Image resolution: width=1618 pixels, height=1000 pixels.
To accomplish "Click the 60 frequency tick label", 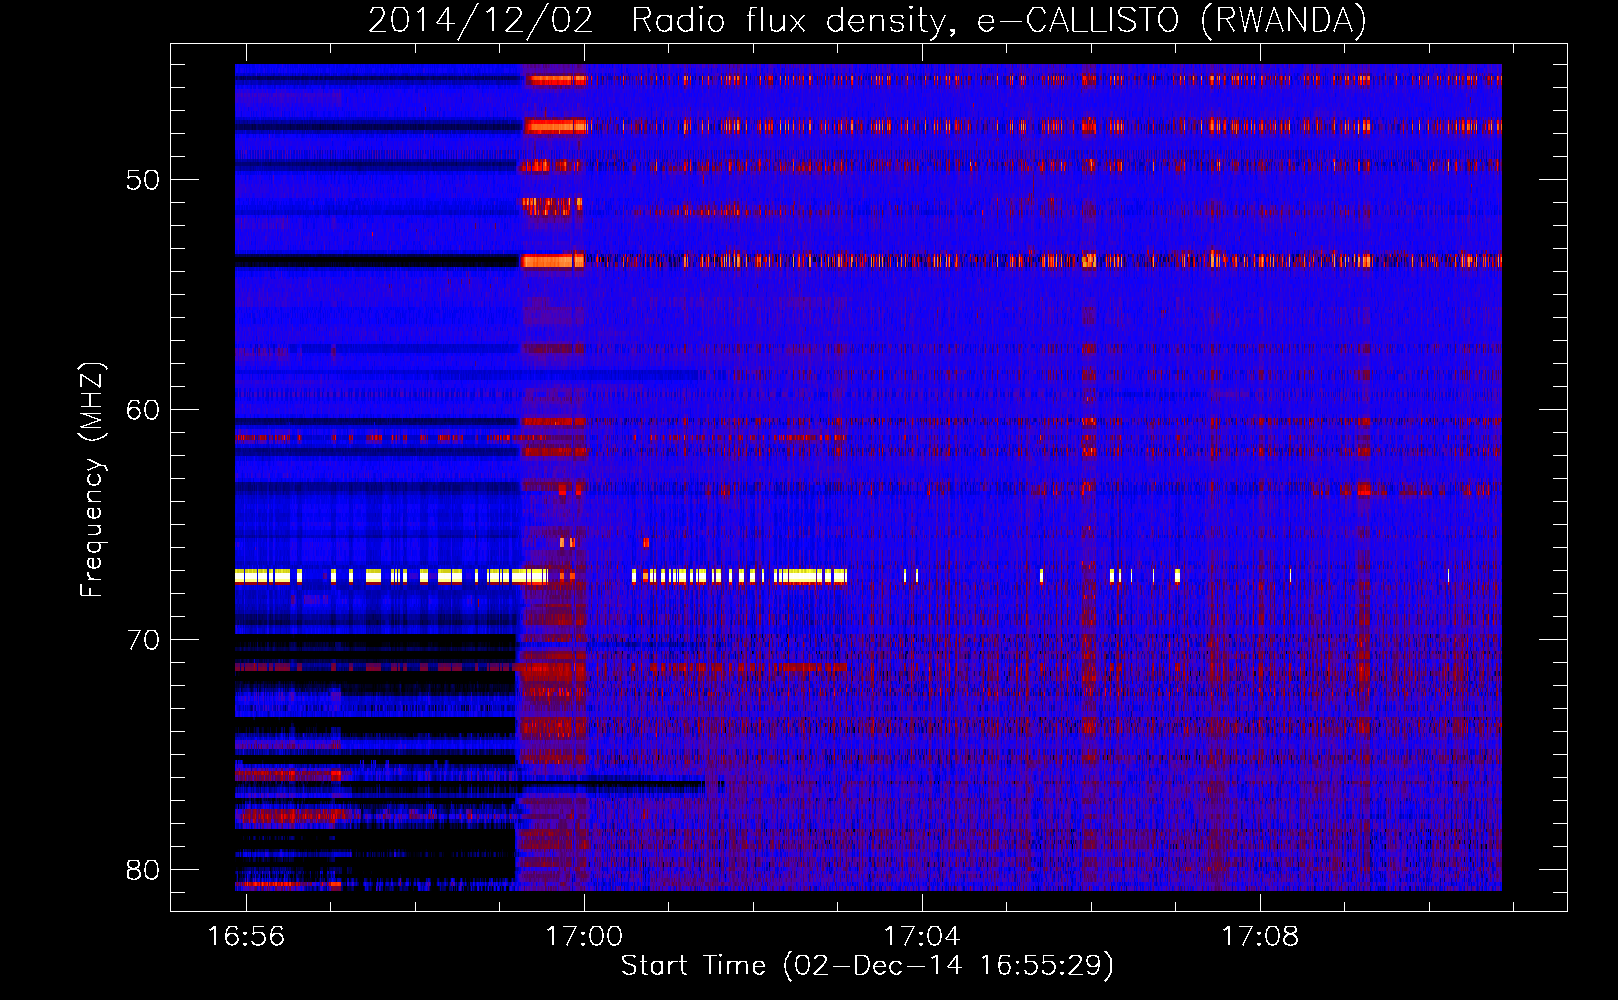I will [x=143, y=410].
